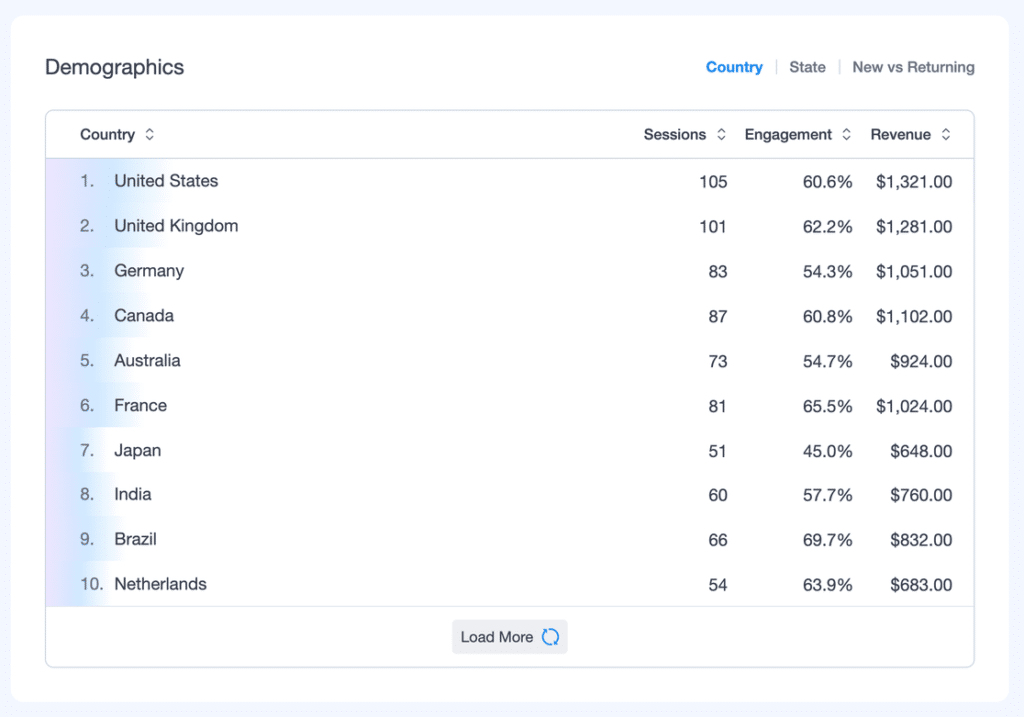Click France's 81 sessions value

pos(718,406)
